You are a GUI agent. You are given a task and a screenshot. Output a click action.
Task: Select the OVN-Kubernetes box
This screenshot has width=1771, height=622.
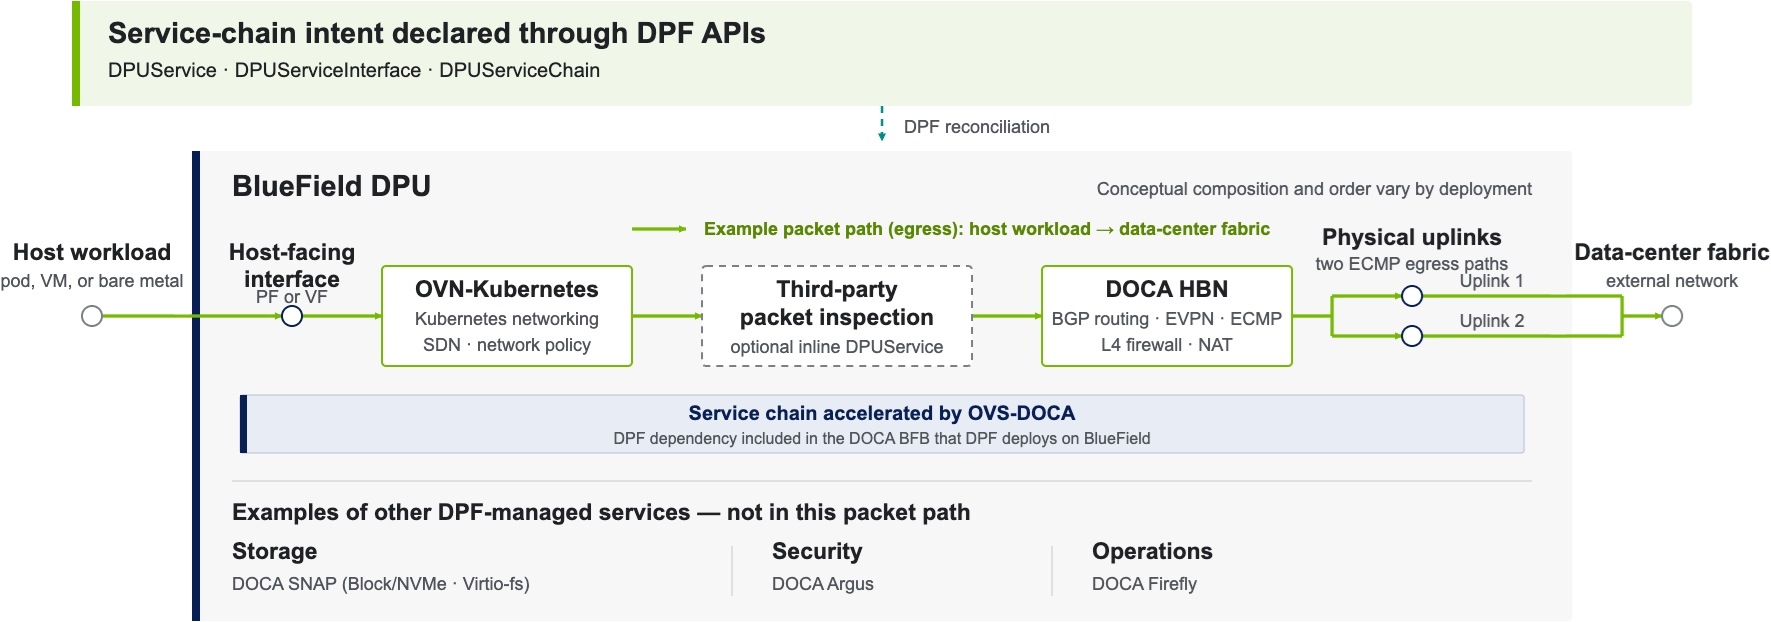click(507, 316)
